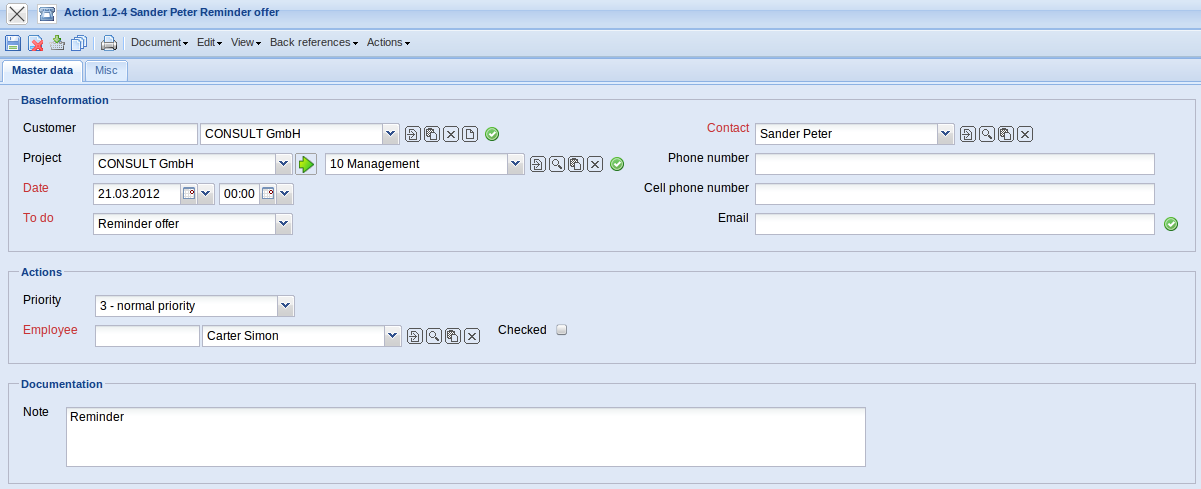Click into the Phone number field

(954, 164)
